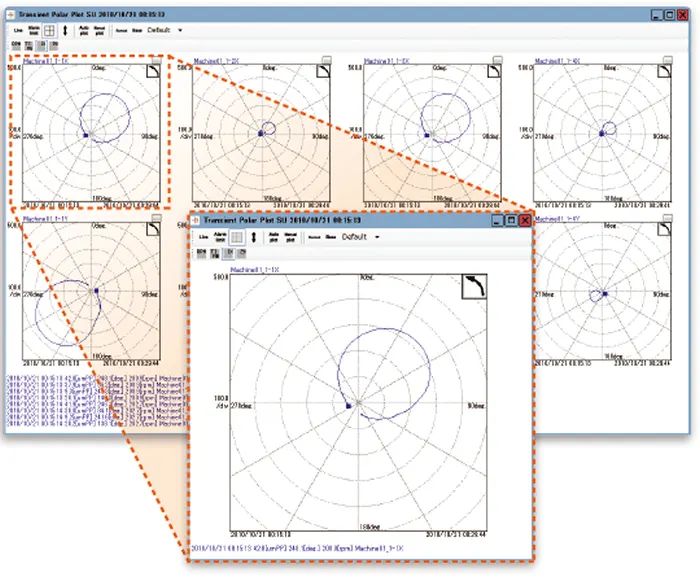Click fourth filter button in back window's second toolbar row

coord(54,45)
